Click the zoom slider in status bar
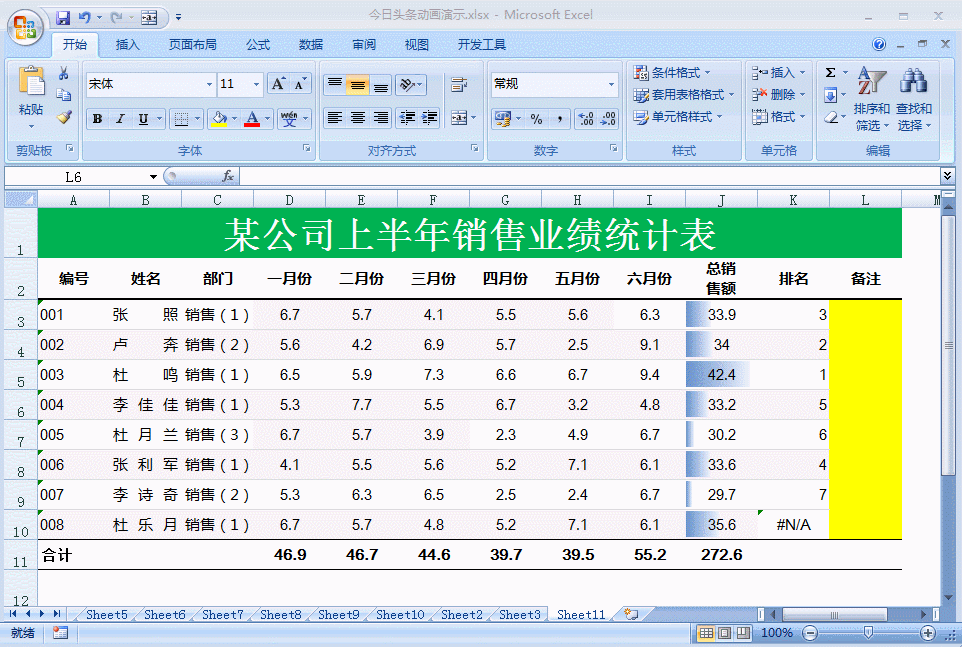 868,633
